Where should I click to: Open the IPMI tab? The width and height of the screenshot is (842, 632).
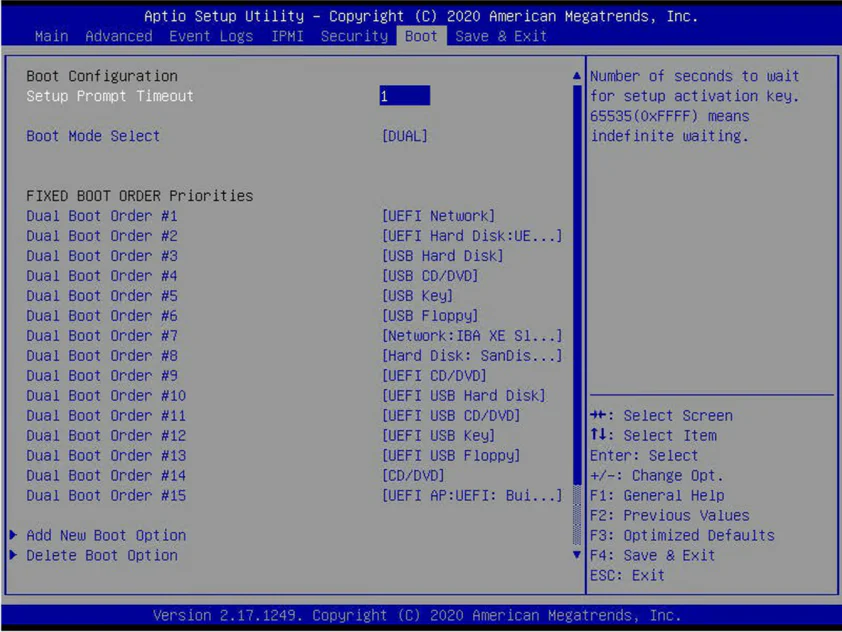[x=287, y=36]
